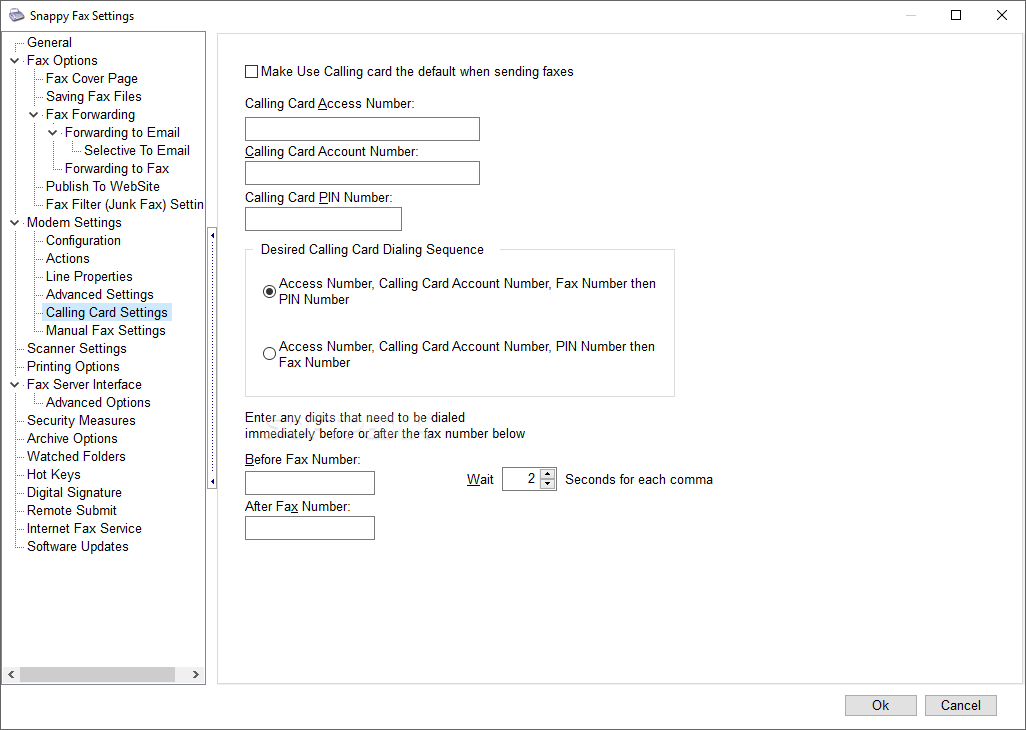Screen dimensions: 1026x730
Task: Focus the Calling Card Account Number field
Action: pos(362,173)
